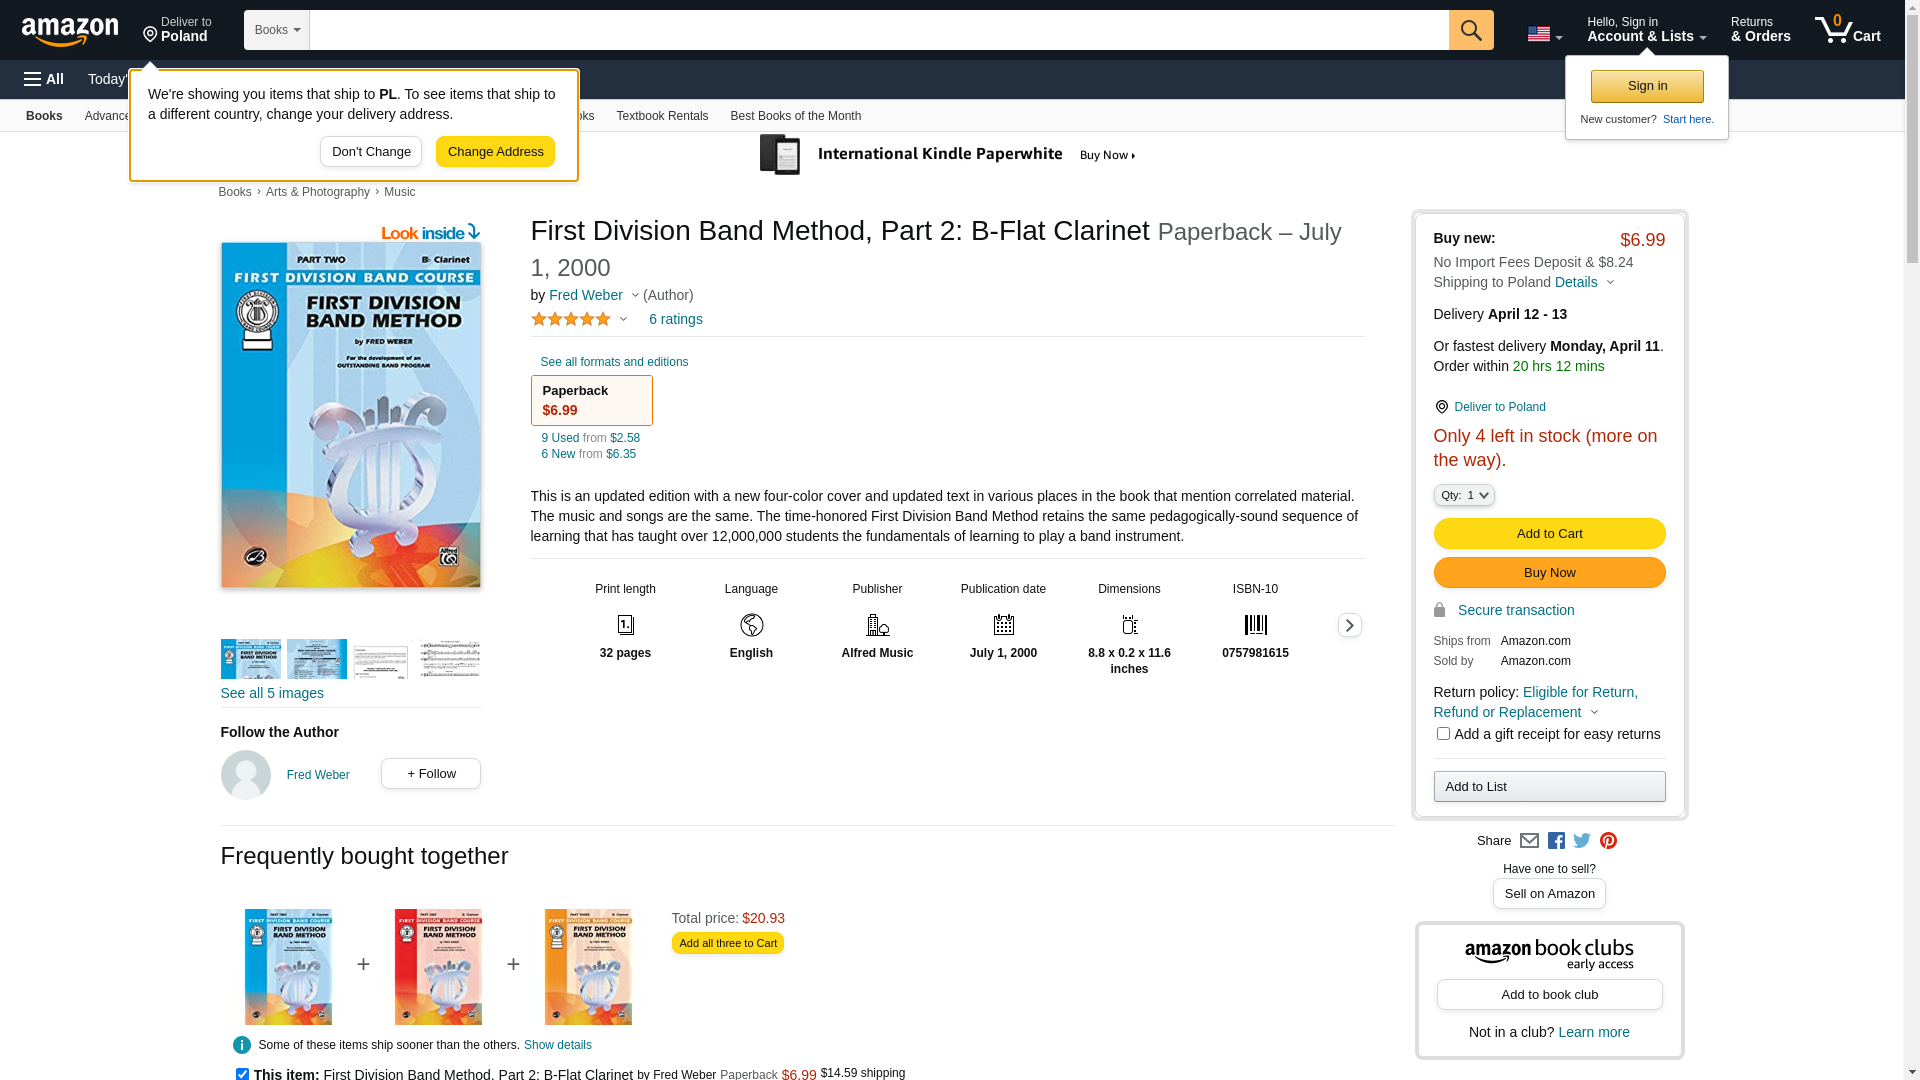Viewport: 1920px width, 1080px height.
Task: Enable the gift receipt checkbox
Action: coord(1443,734)
